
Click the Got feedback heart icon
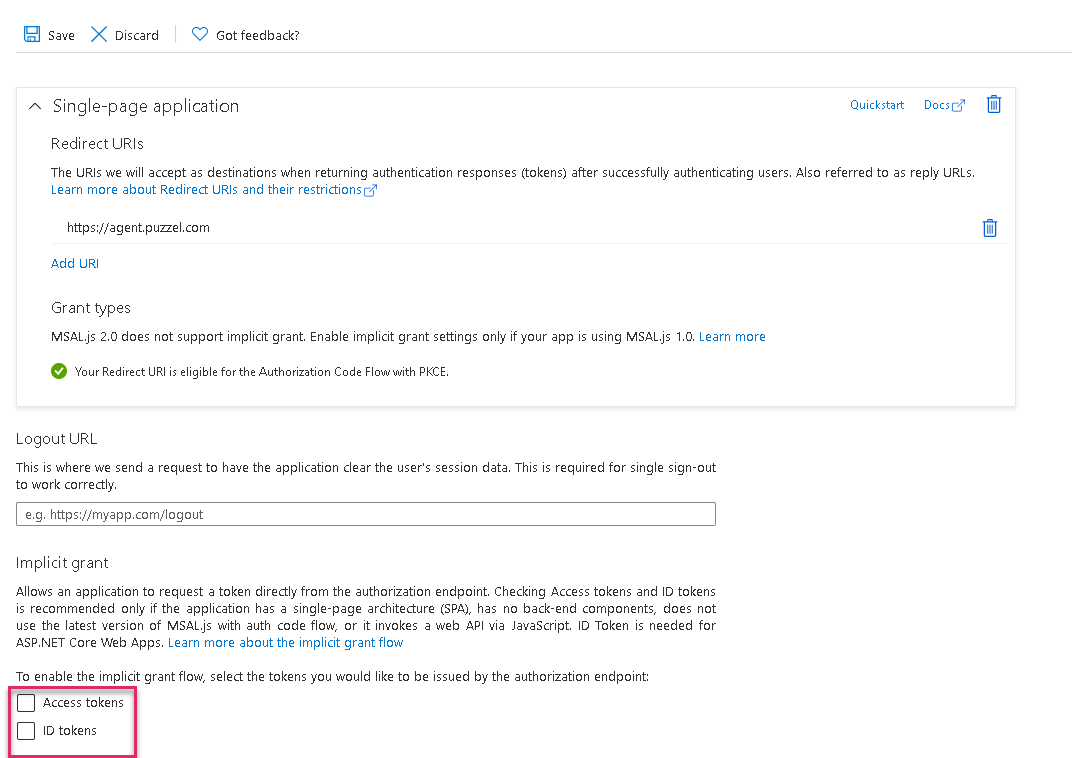(x=200, y=35)
